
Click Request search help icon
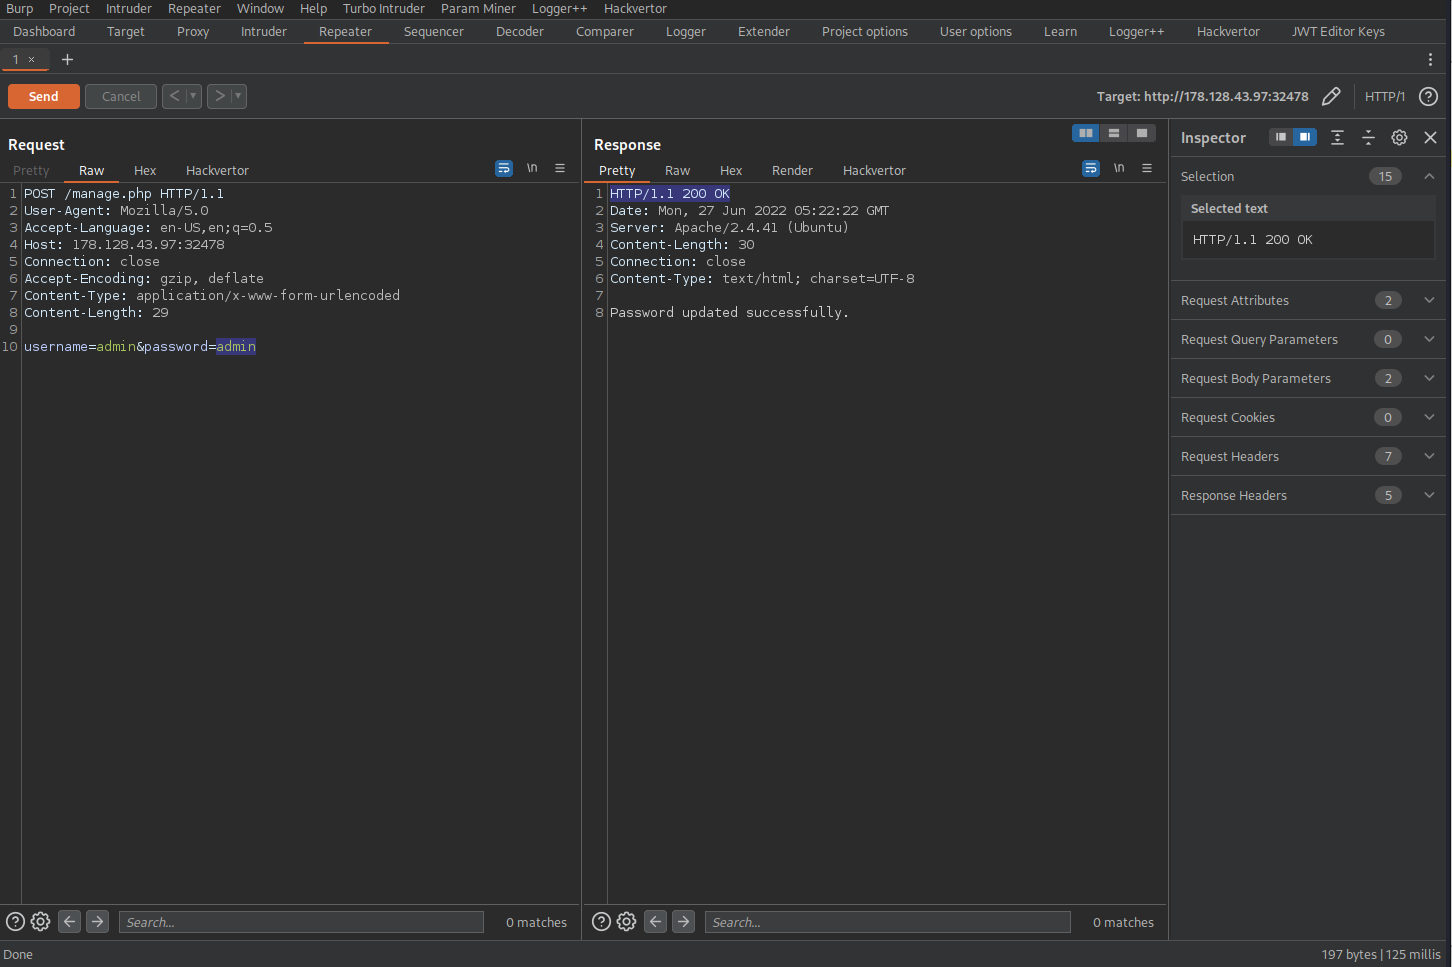[15, 921]
